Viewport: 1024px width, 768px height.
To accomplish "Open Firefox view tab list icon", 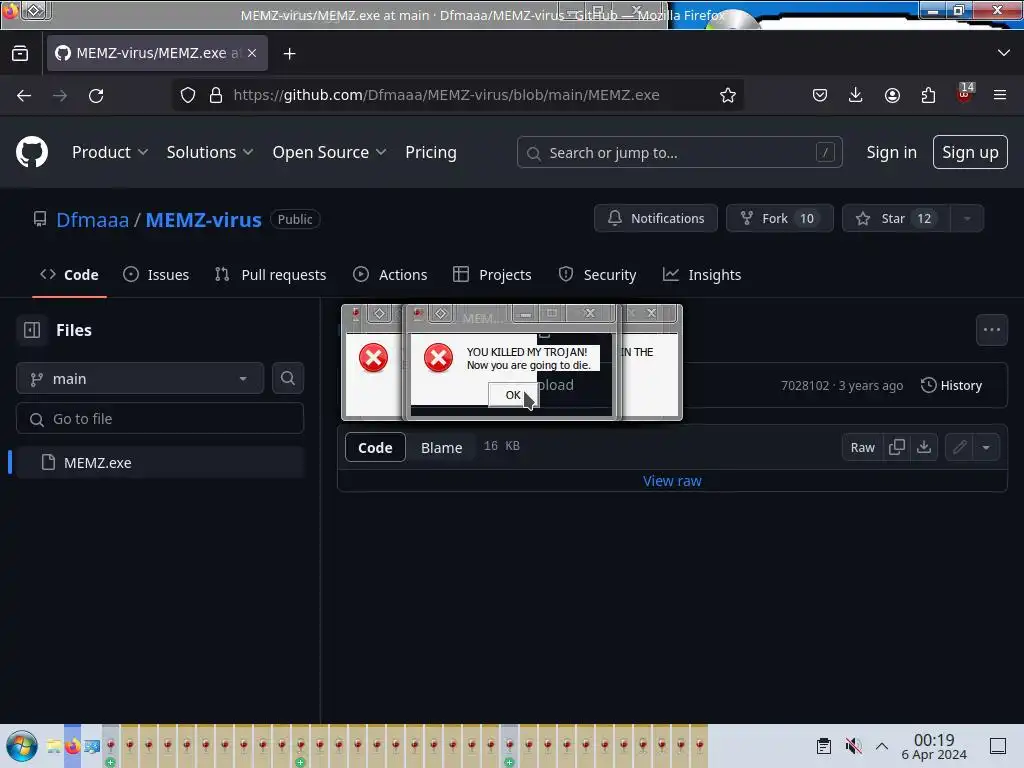I will pos(20,54).
